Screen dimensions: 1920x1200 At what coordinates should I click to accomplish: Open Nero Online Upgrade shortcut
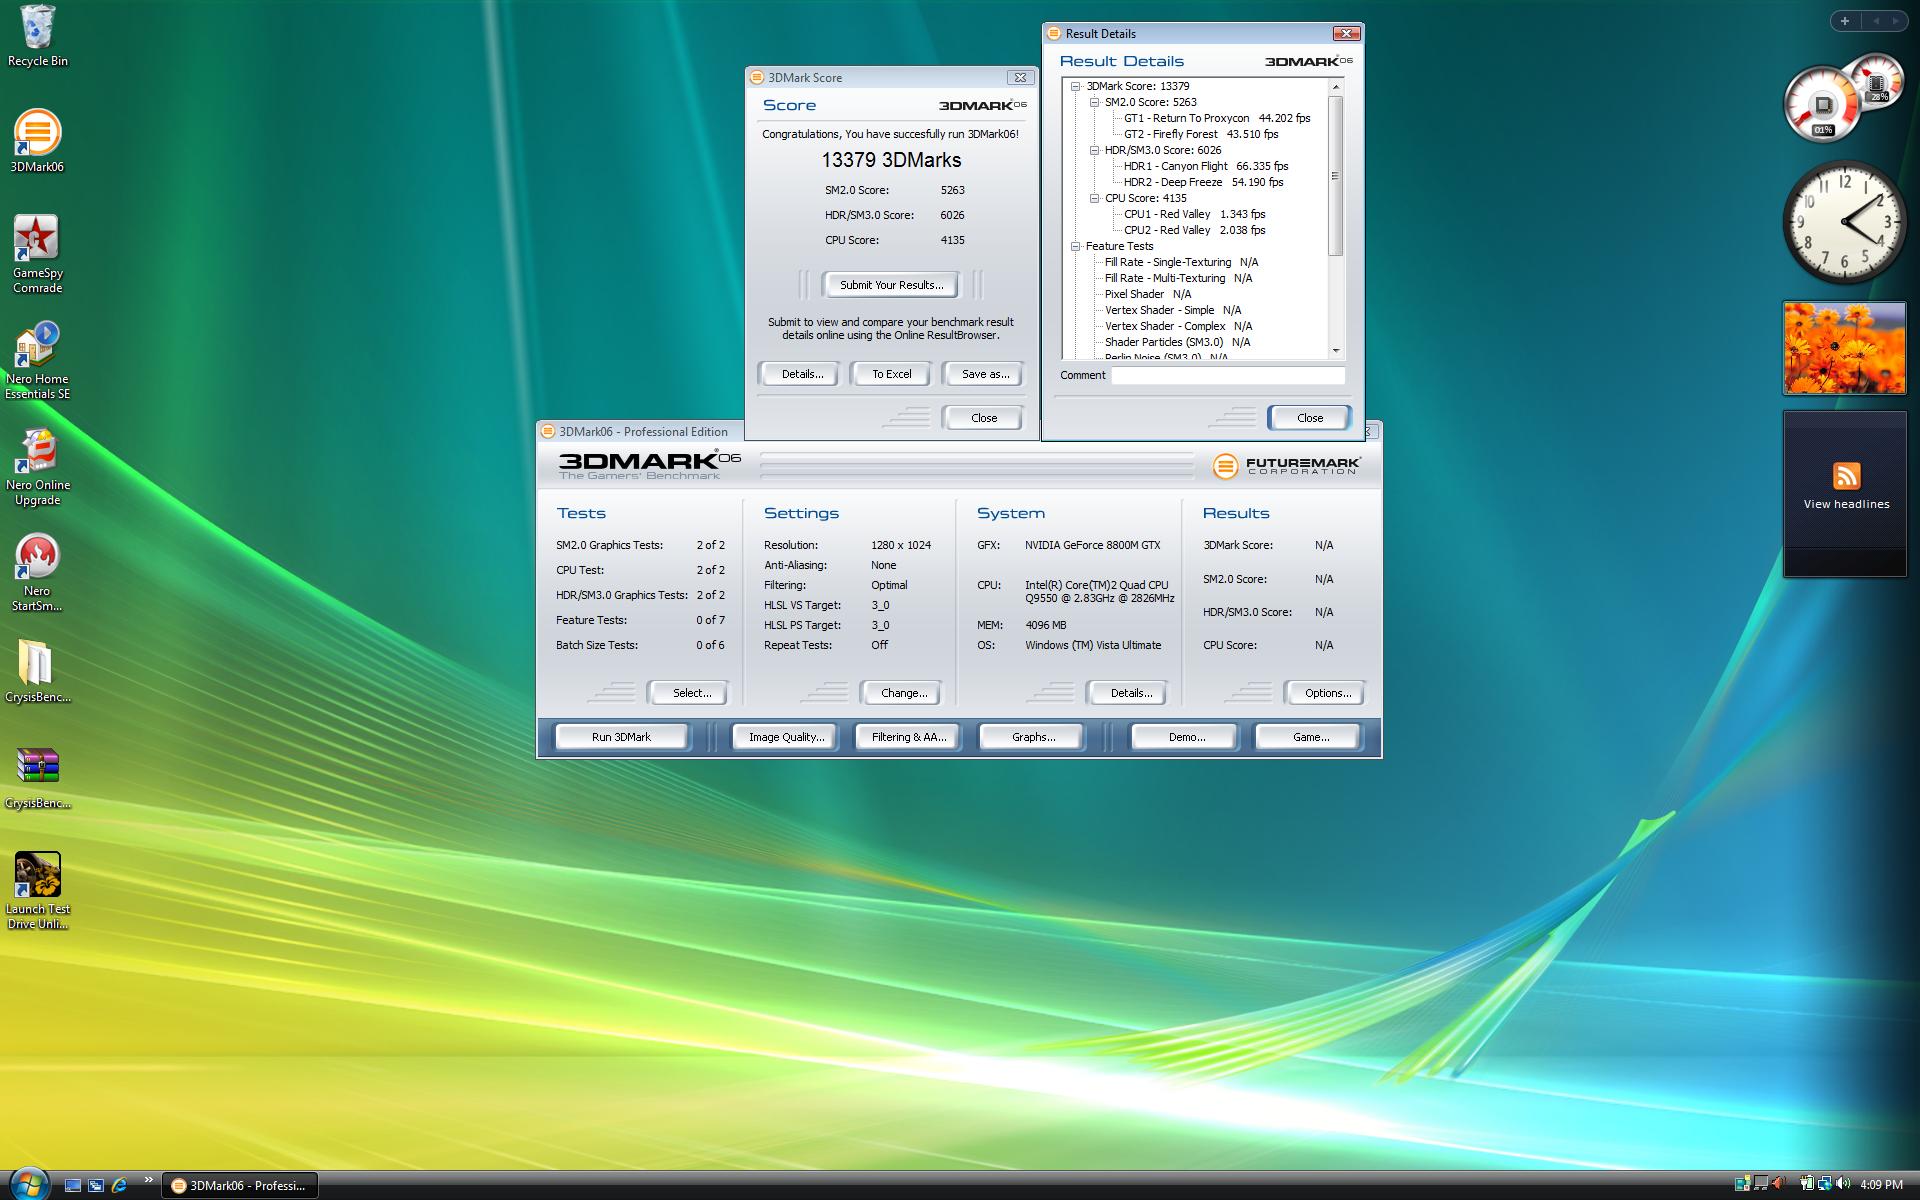tap(37, 467)
